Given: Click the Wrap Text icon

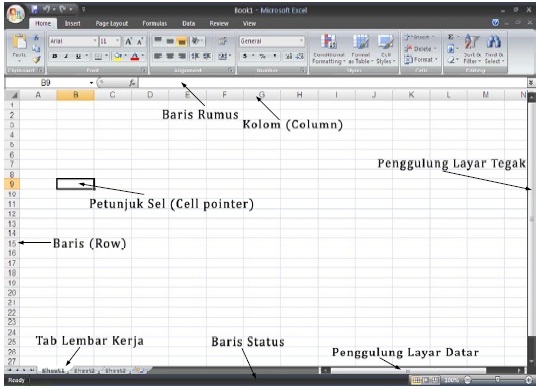Looking at the screenshot, I should [x=223, y=41].
